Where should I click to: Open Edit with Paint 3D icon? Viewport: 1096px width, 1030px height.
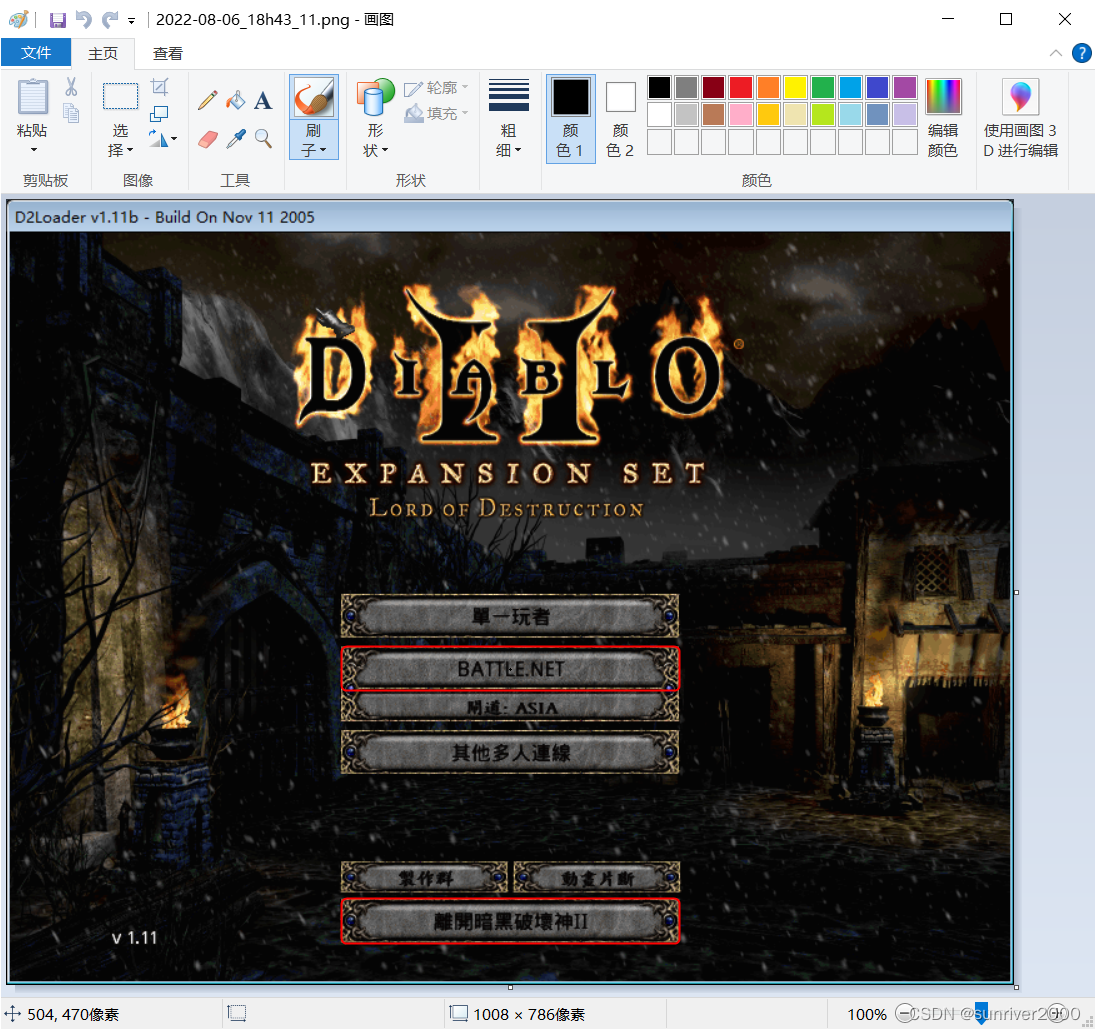(x=1020, y=96)
